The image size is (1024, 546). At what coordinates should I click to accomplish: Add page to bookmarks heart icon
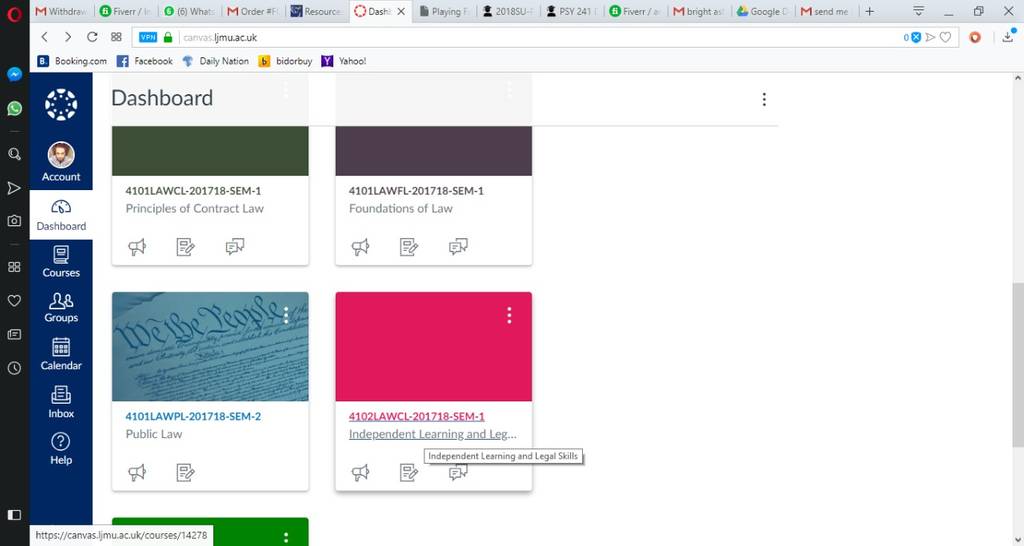(945, 37)
